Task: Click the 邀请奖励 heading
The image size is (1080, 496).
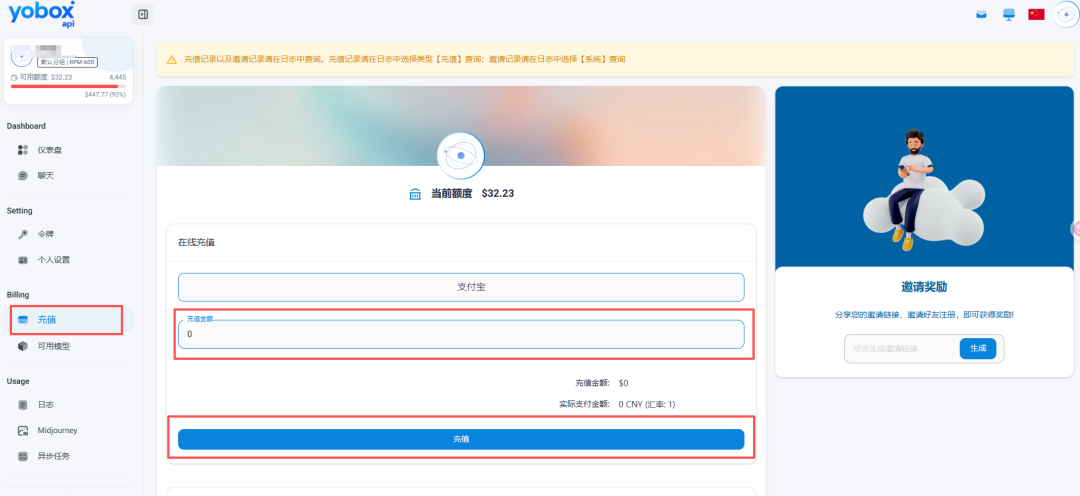Action: (x=924, y=287)
